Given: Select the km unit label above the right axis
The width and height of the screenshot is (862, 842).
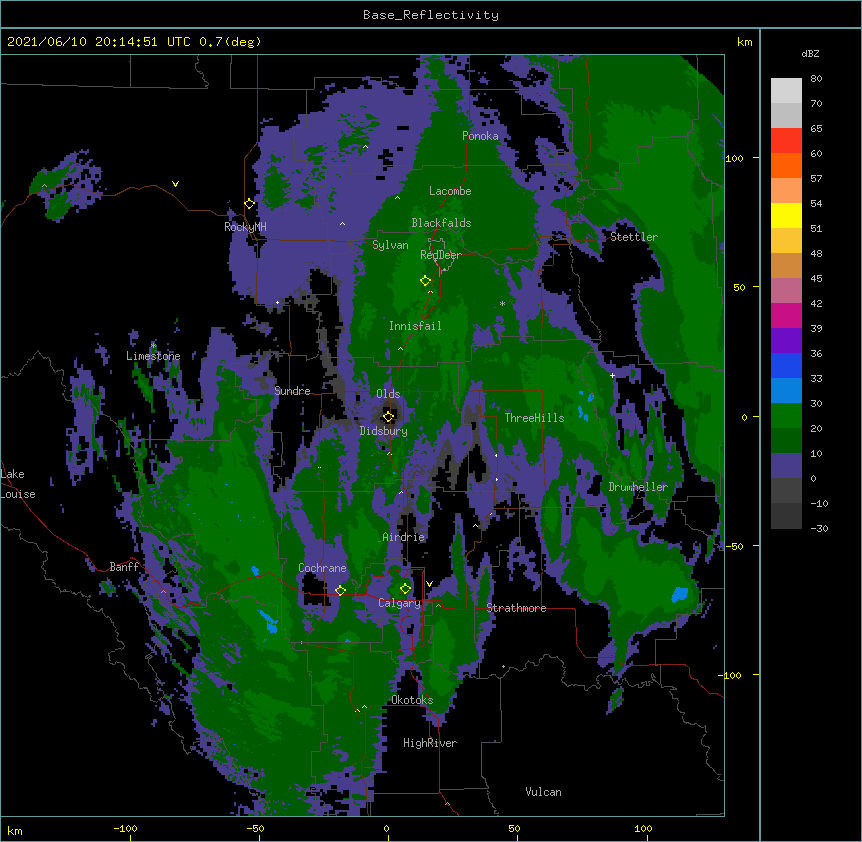Looking at the screenshot, I should point(744,42).
